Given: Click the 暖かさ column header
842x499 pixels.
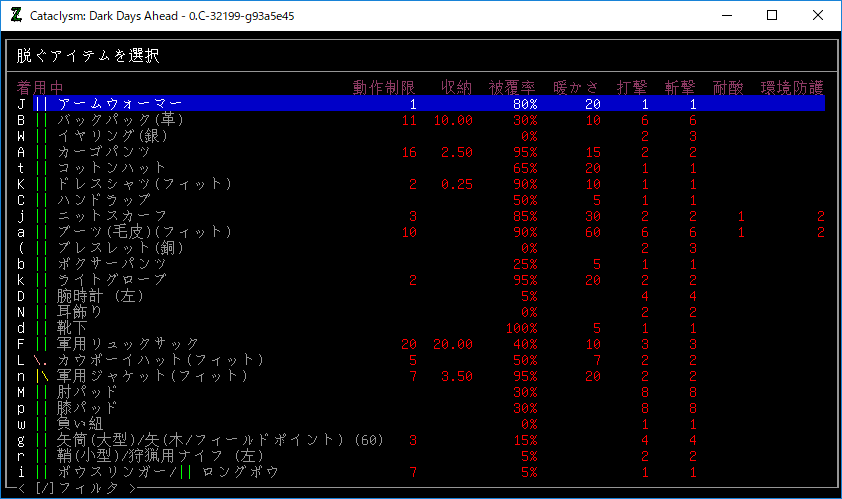Looking at the screenshot, I should [576, 87].
